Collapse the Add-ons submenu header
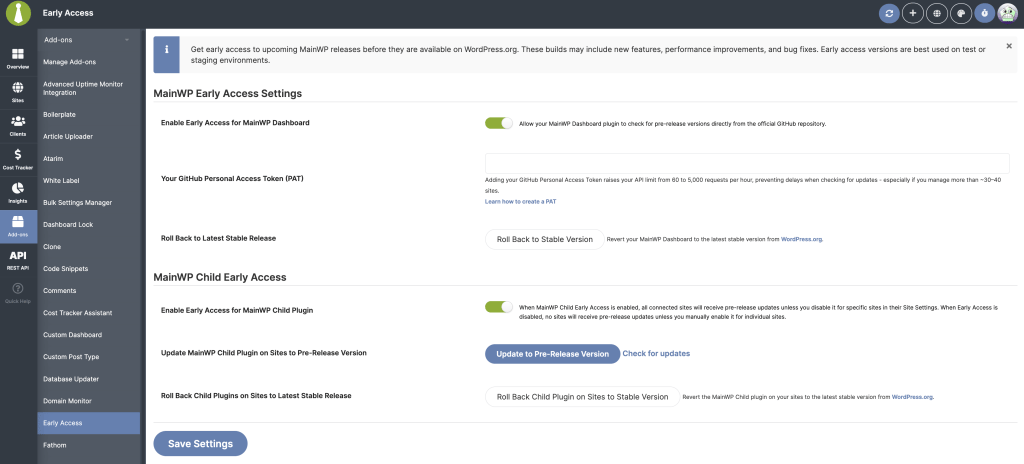Image resolution: width=1024 pixels, height=464 pixels. coord(89,40)
